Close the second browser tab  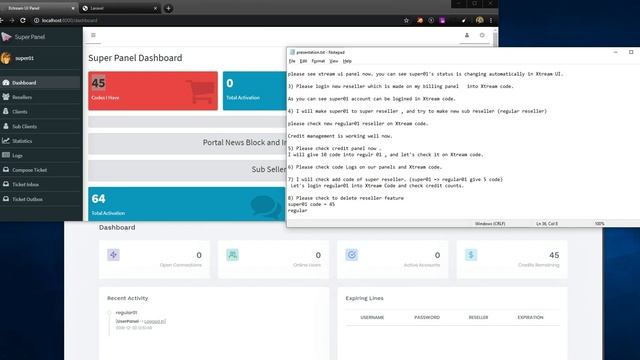(x=155, y=8)
